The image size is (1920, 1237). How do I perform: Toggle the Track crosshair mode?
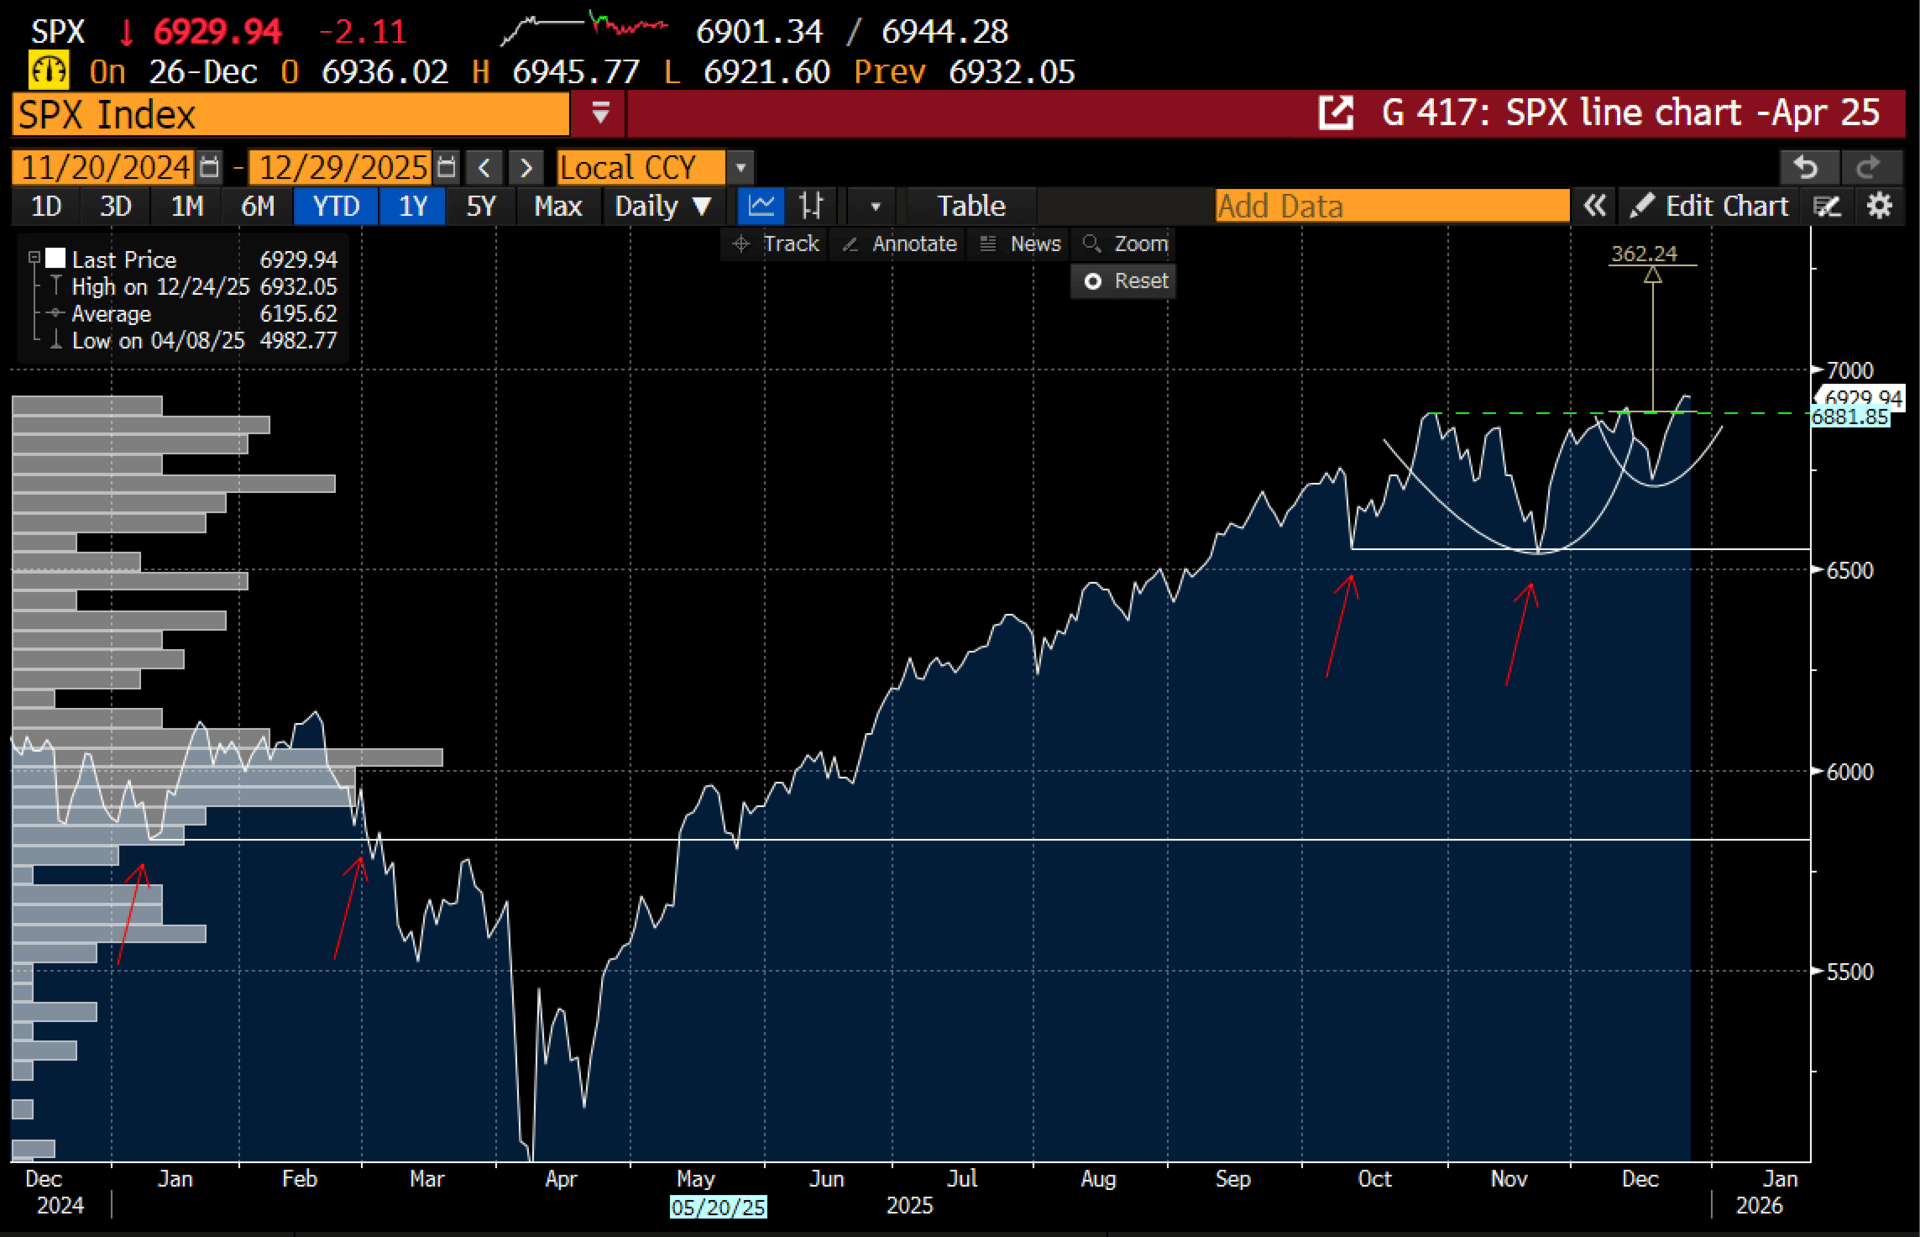point(776,244)
